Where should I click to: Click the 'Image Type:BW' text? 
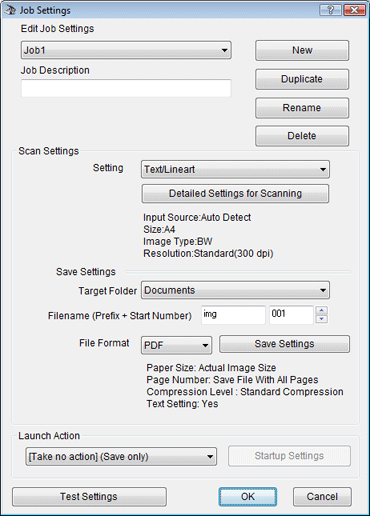[178, 242]
